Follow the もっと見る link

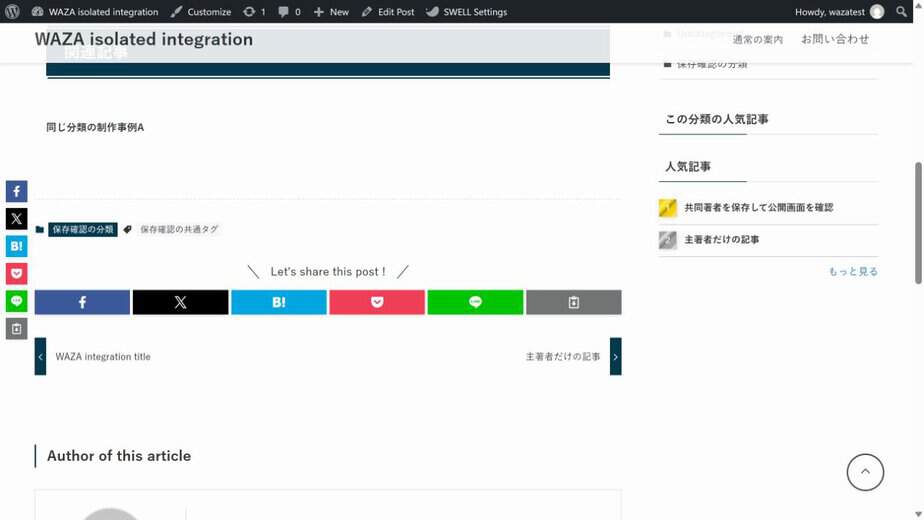pos(853,271)
